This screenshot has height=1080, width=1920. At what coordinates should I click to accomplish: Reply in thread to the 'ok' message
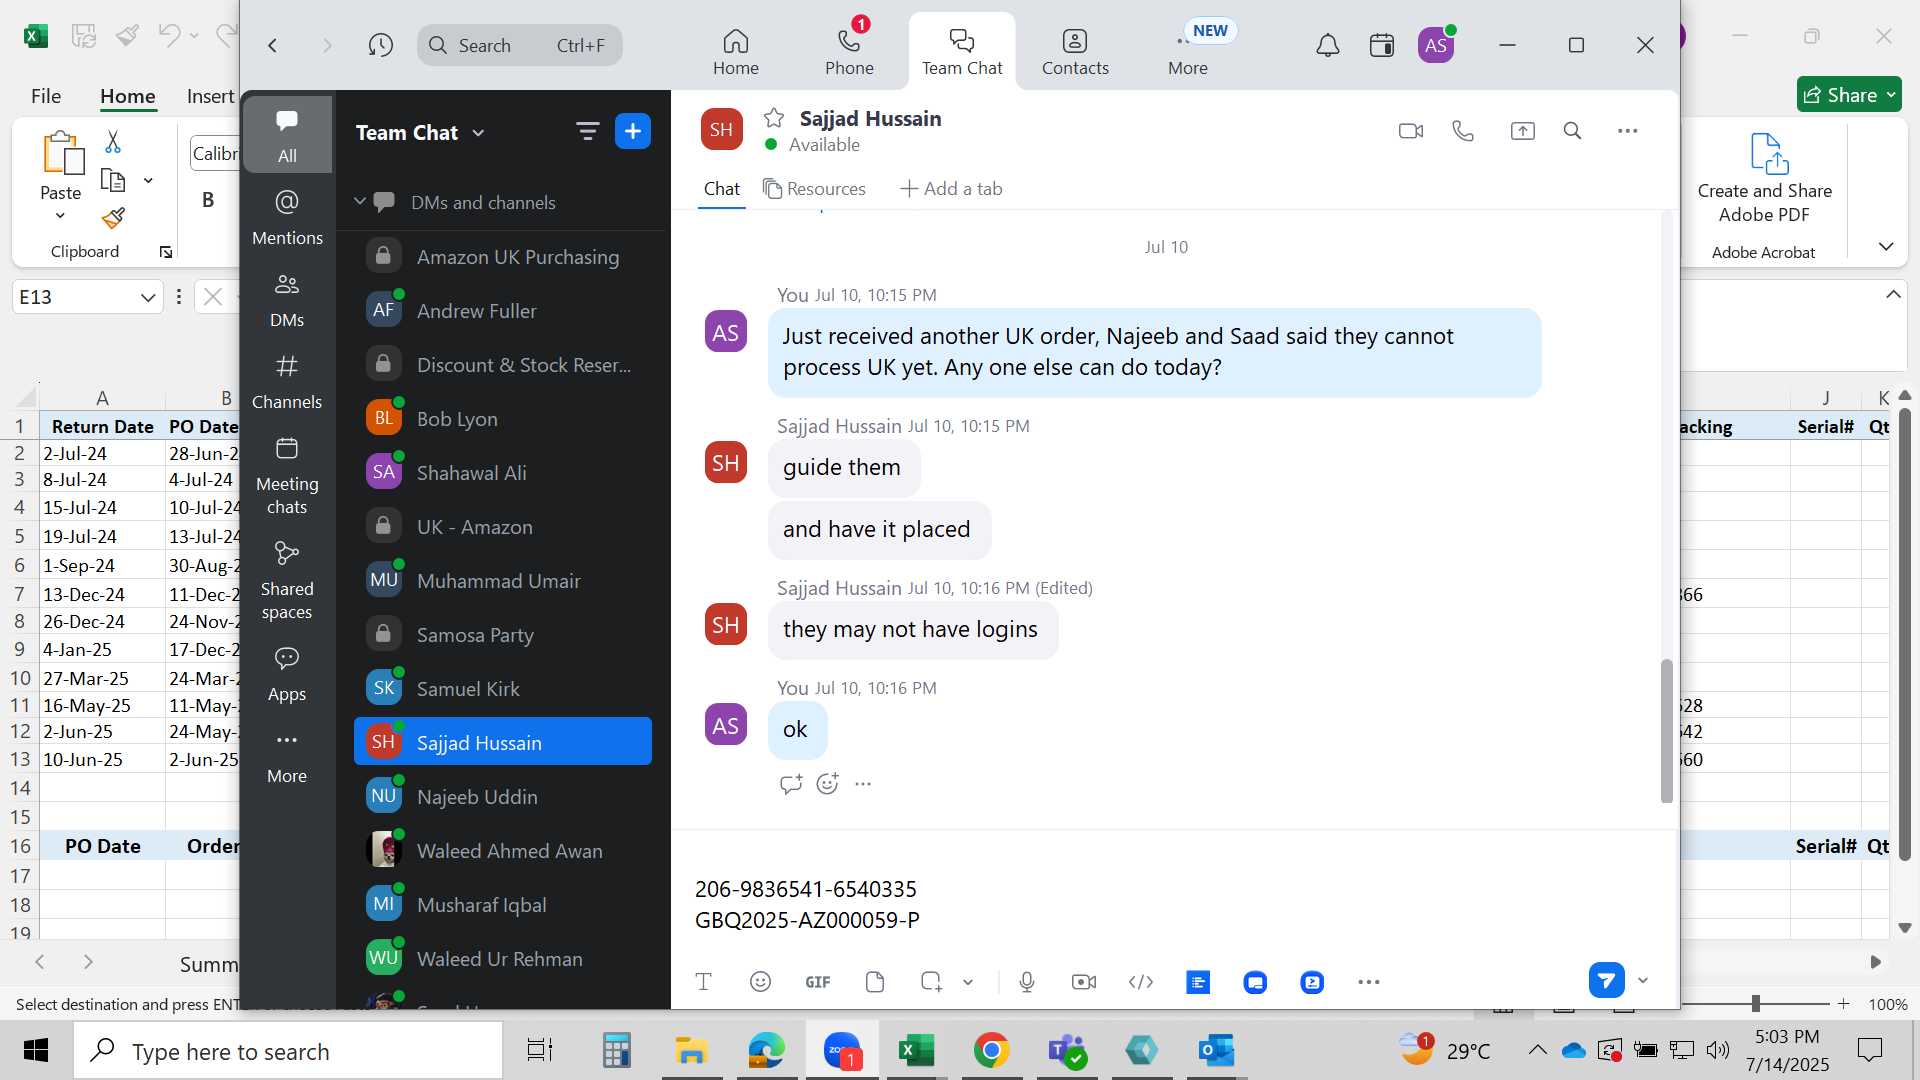click(x=790, y=784)
